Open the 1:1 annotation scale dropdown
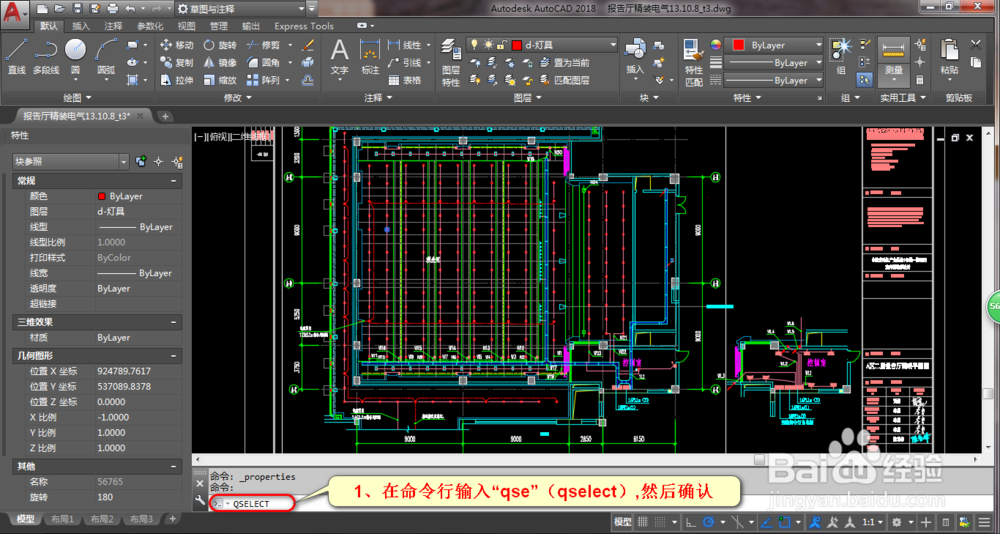This screenshot has width=1000, height=534. pyautogui.click(x=871, y=521)
